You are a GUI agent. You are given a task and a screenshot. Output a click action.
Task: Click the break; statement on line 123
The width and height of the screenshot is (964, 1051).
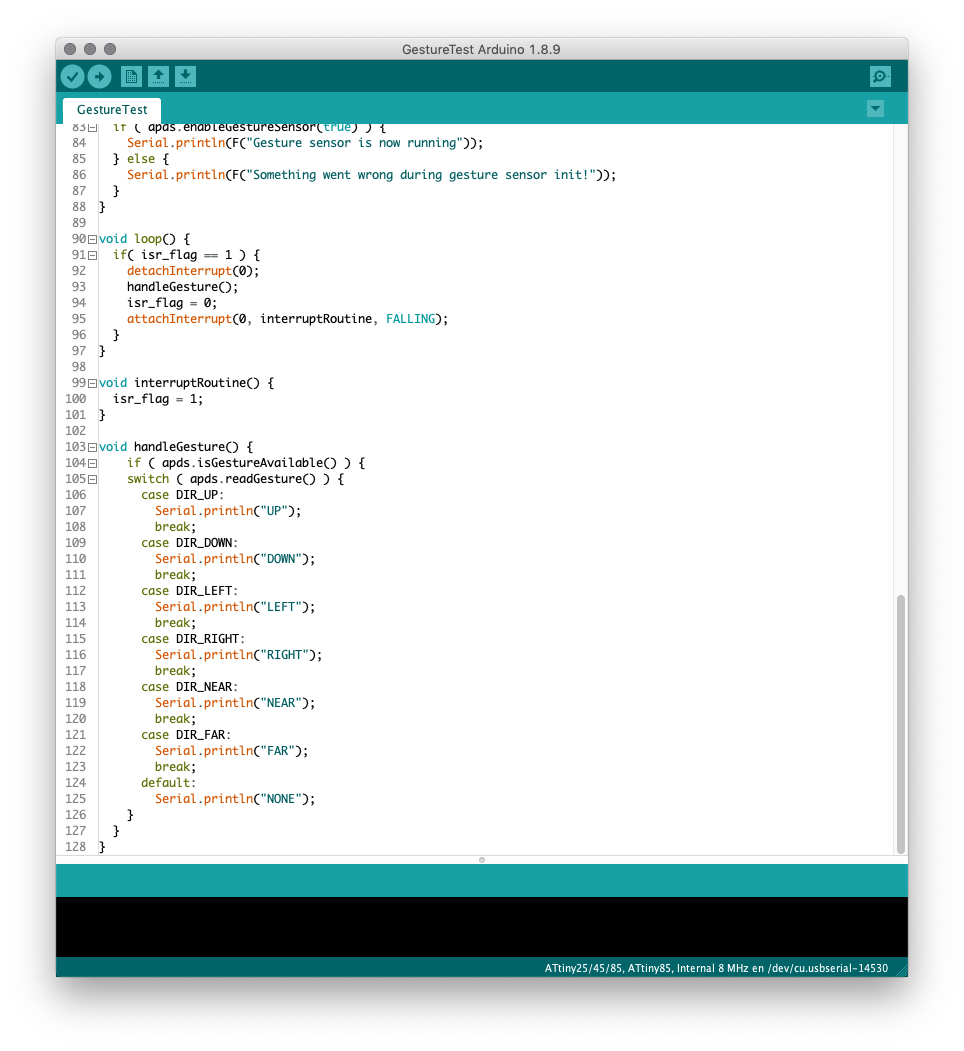coord(175,767)
